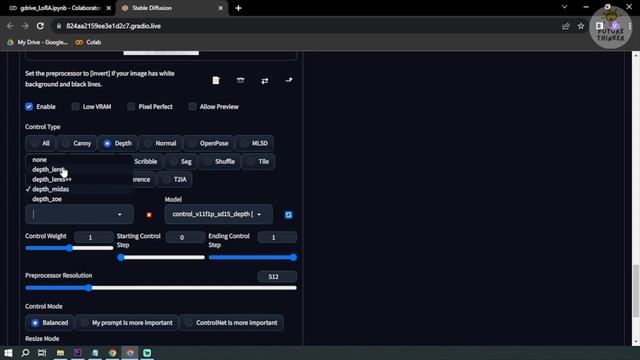This screenshot has width=640, height=360.
Task: Click the Ending Control Step slider
Action: [x=253, y=257]
